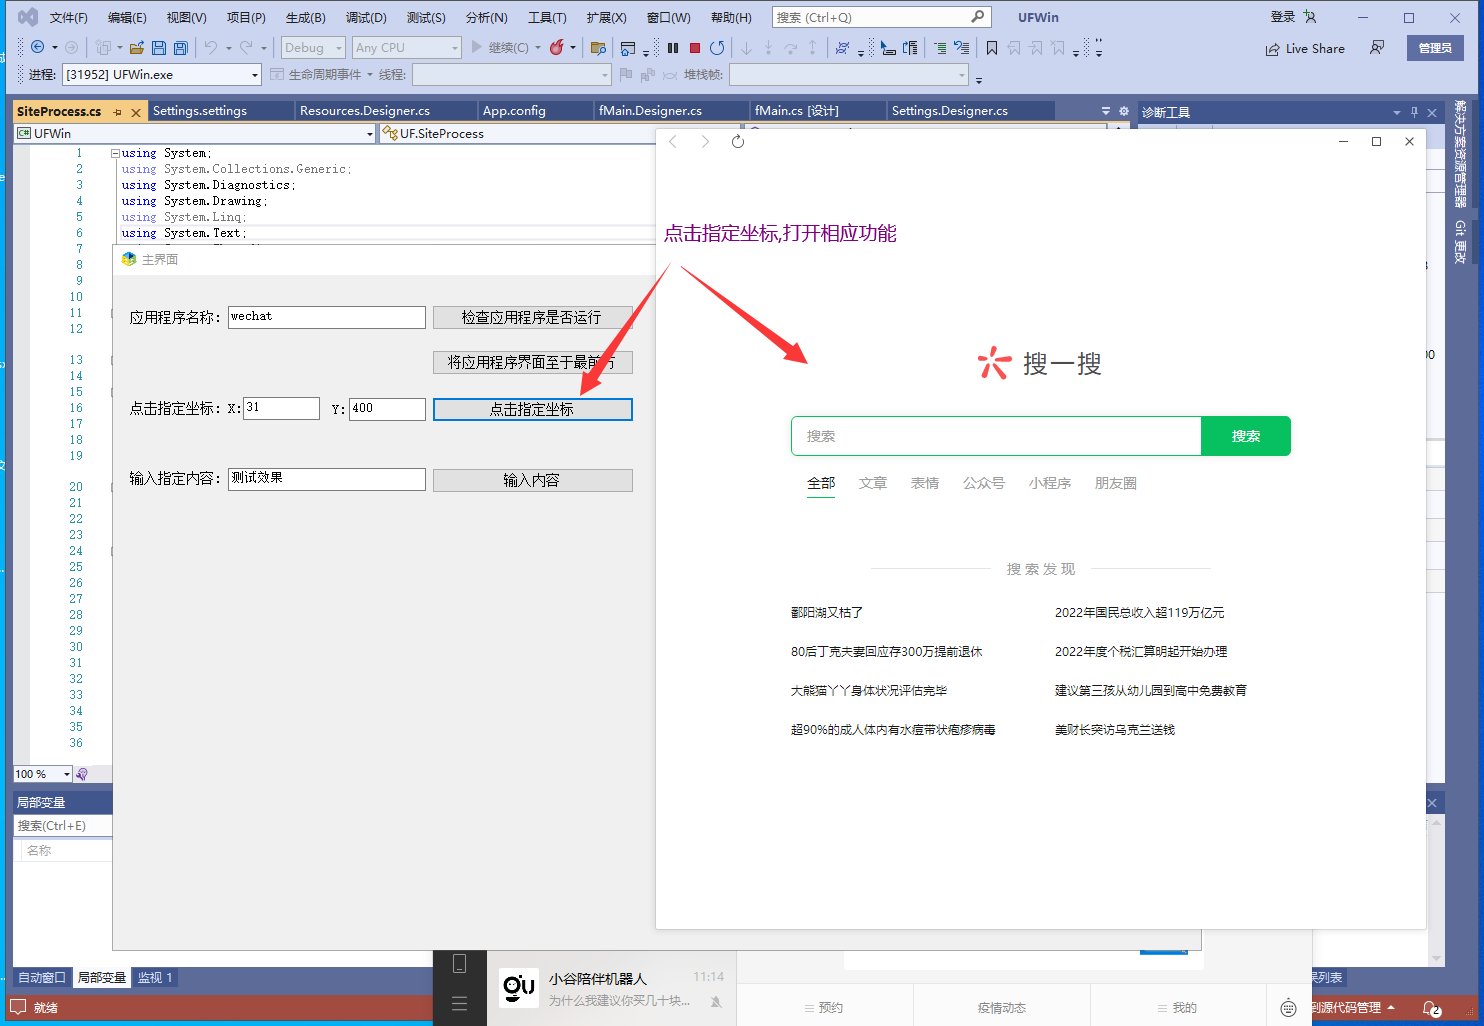Save the current file with the floppy icon

[159, 47]
